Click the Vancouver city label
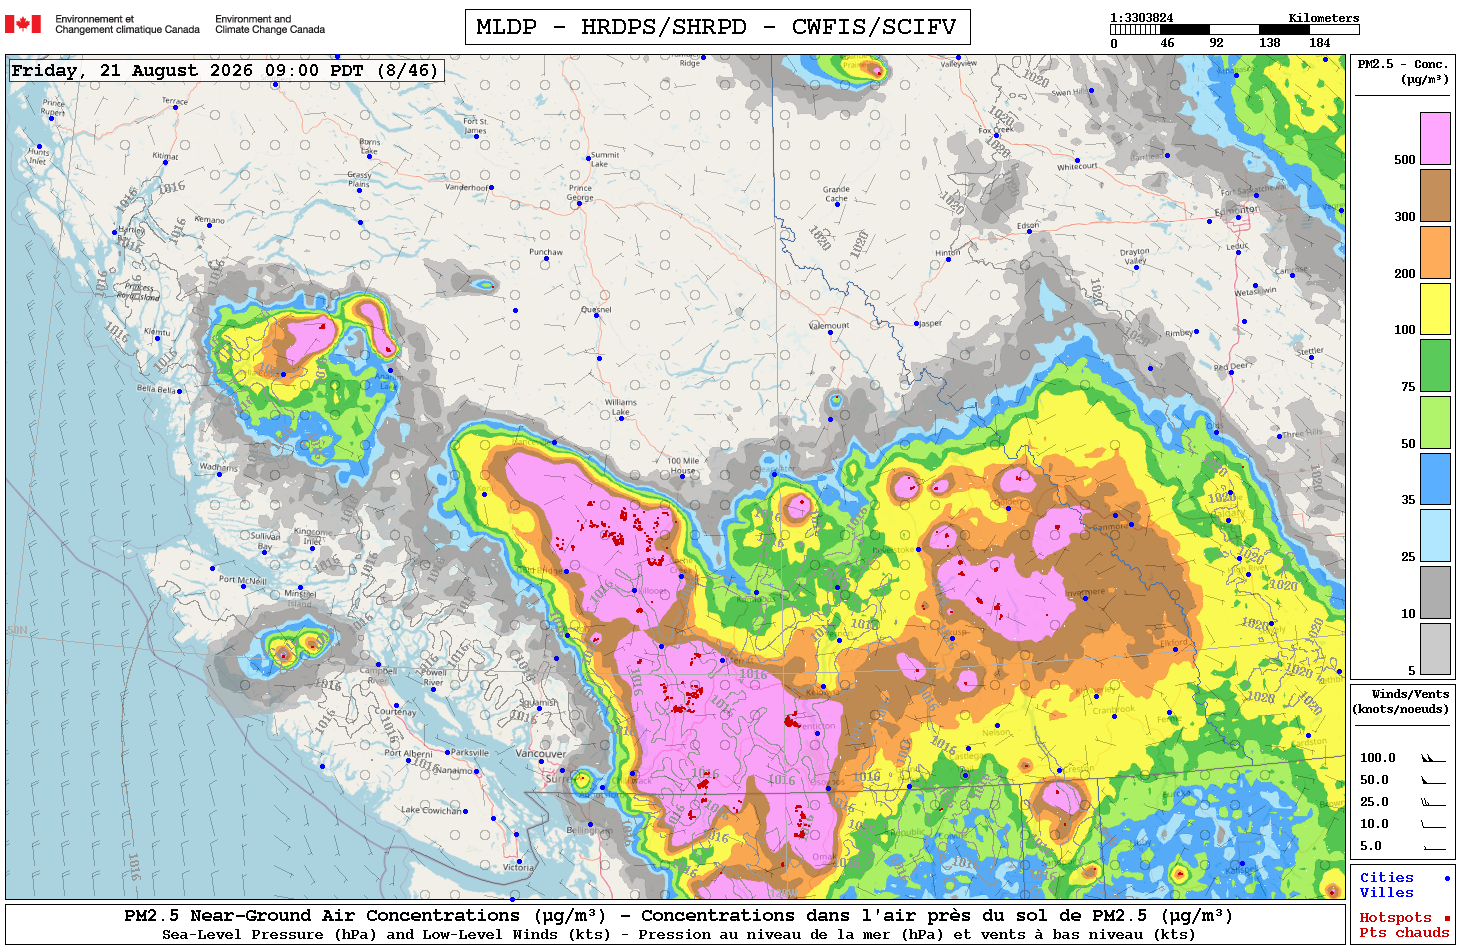This screenshot has height=950, width=1460. [x=540, y=753]
